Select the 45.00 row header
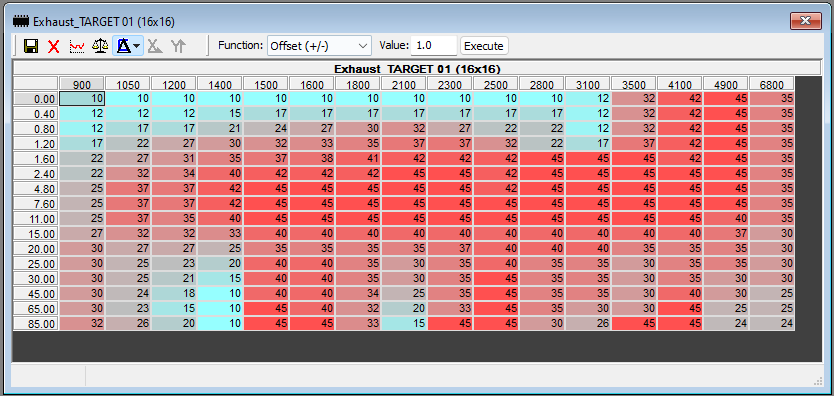Image resolution: width=834 pixels, height=396 pixels. pos(36,293)
